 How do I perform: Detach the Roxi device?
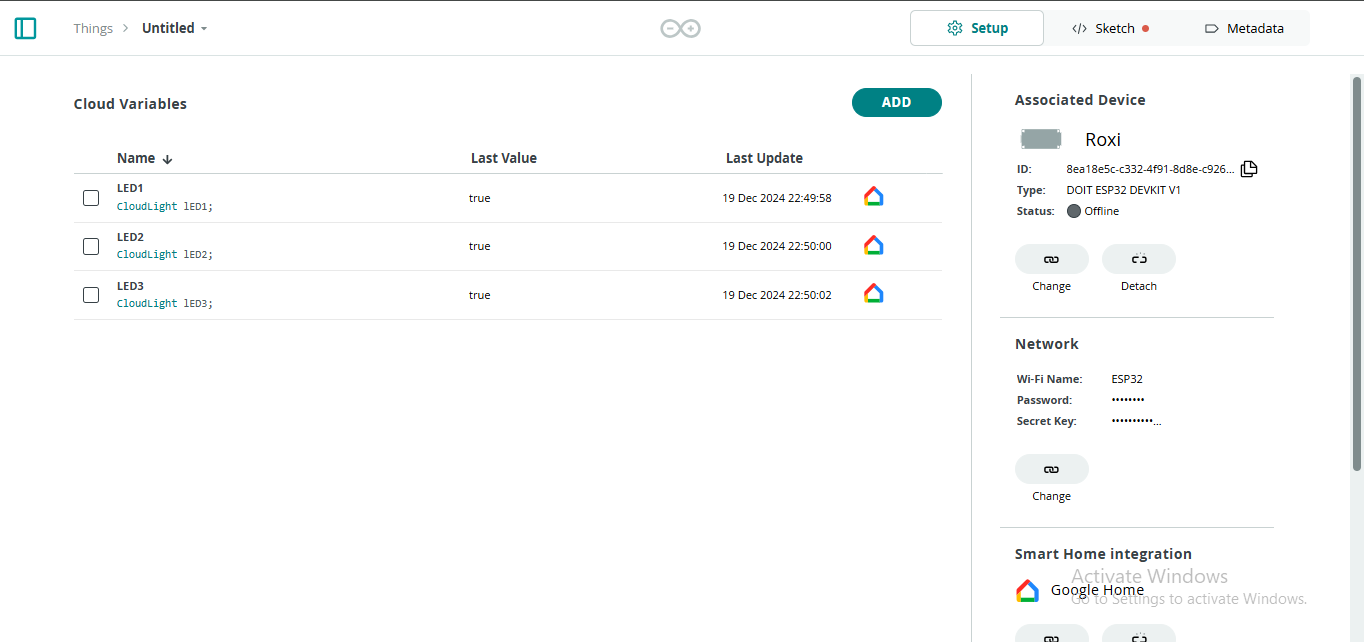[1138, 259]
